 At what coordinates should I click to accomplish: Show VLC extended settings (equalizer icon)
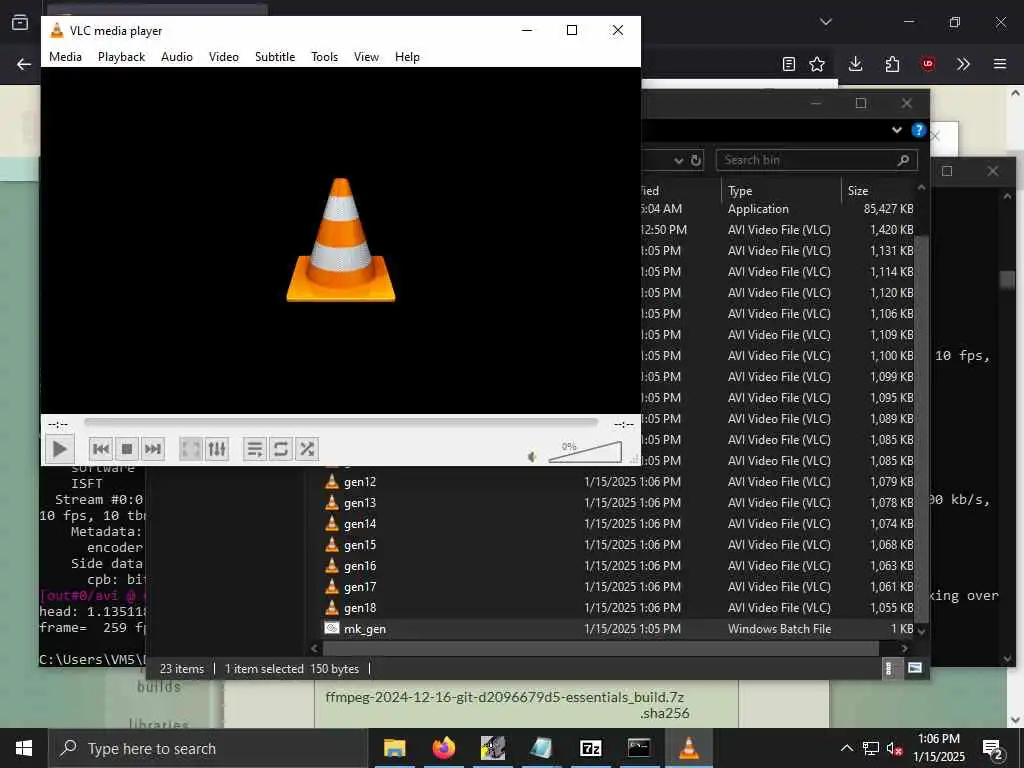[x=216, y=449]
